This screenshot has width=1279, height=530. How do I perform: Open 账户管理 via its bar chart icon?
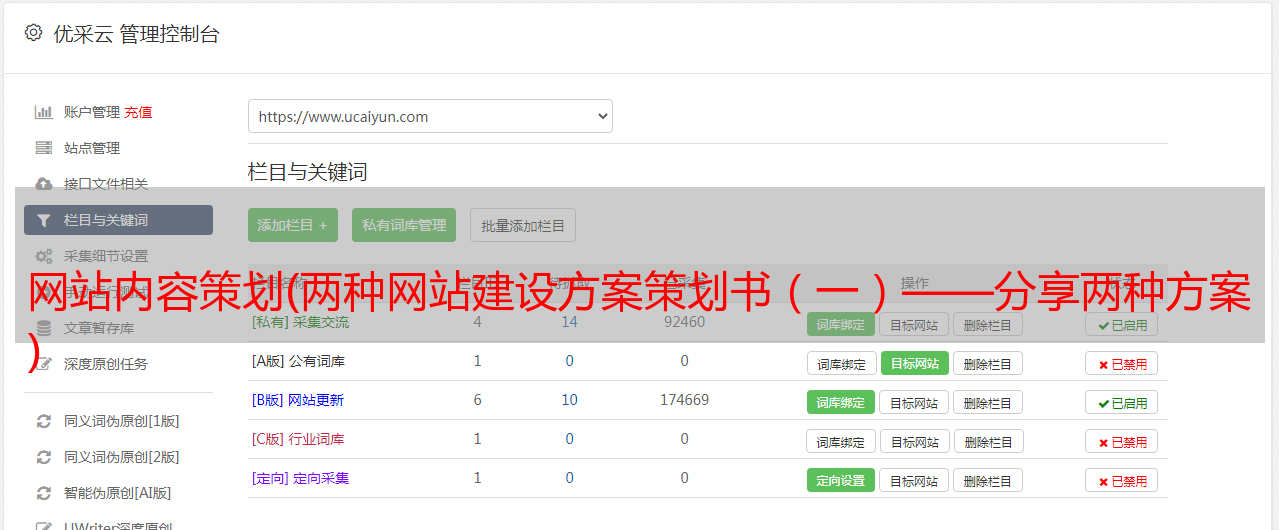43,112
